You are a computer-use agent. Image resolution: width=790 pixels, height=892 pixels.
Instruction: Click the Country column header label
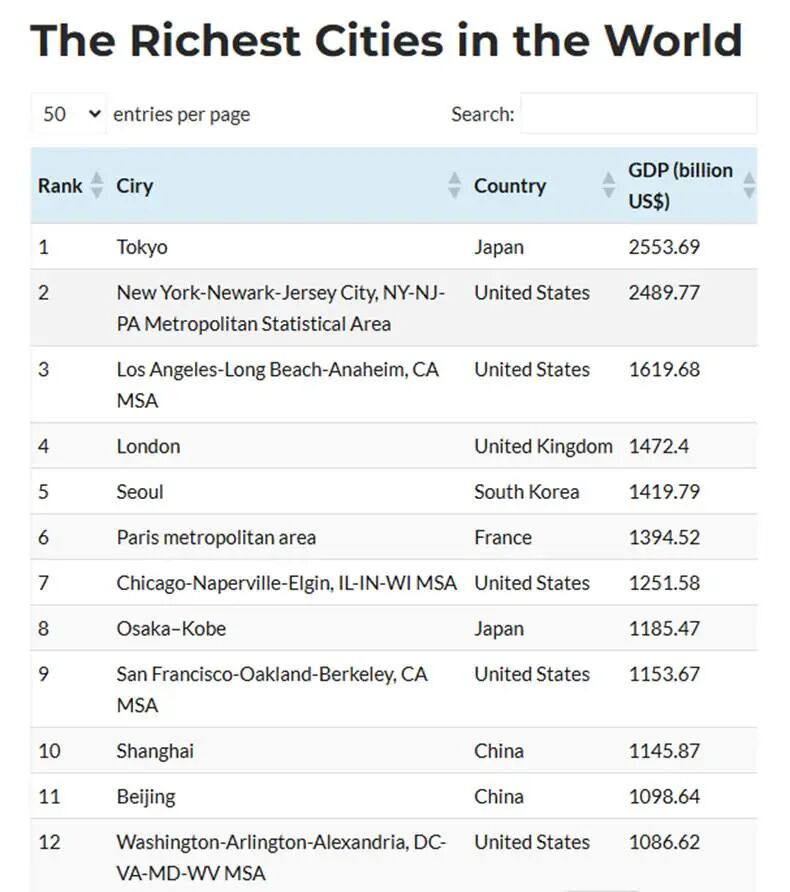point(510,186)
